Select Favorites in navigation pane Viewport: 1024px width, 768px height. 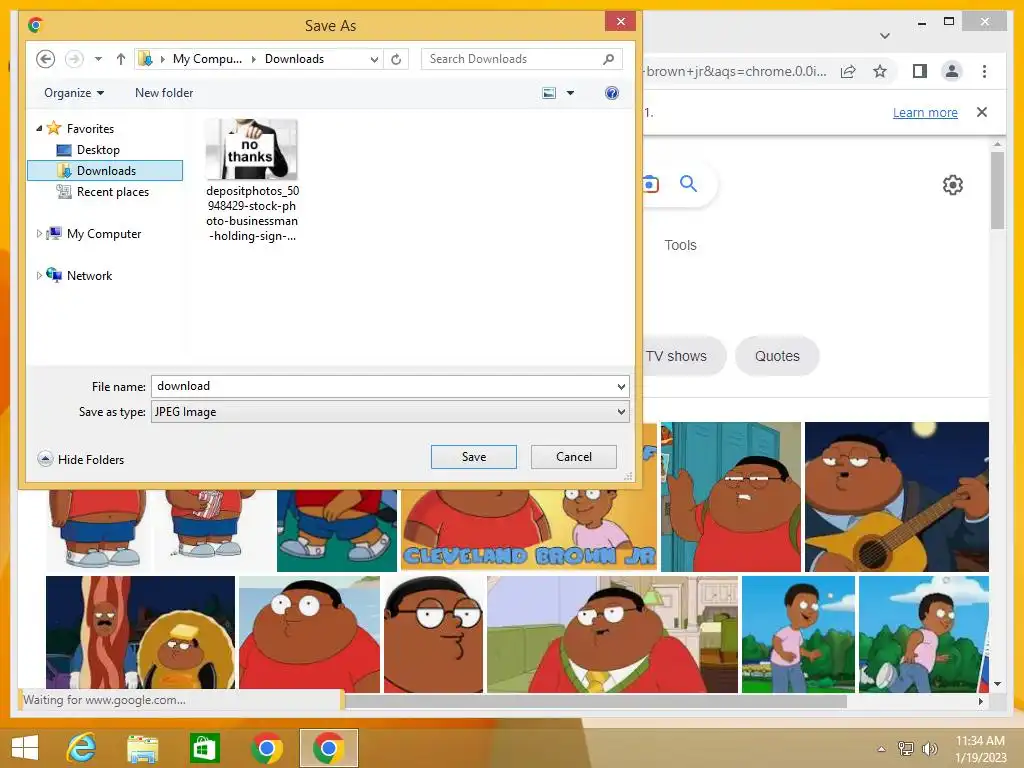pyautogui.click(x=90, y=129)
